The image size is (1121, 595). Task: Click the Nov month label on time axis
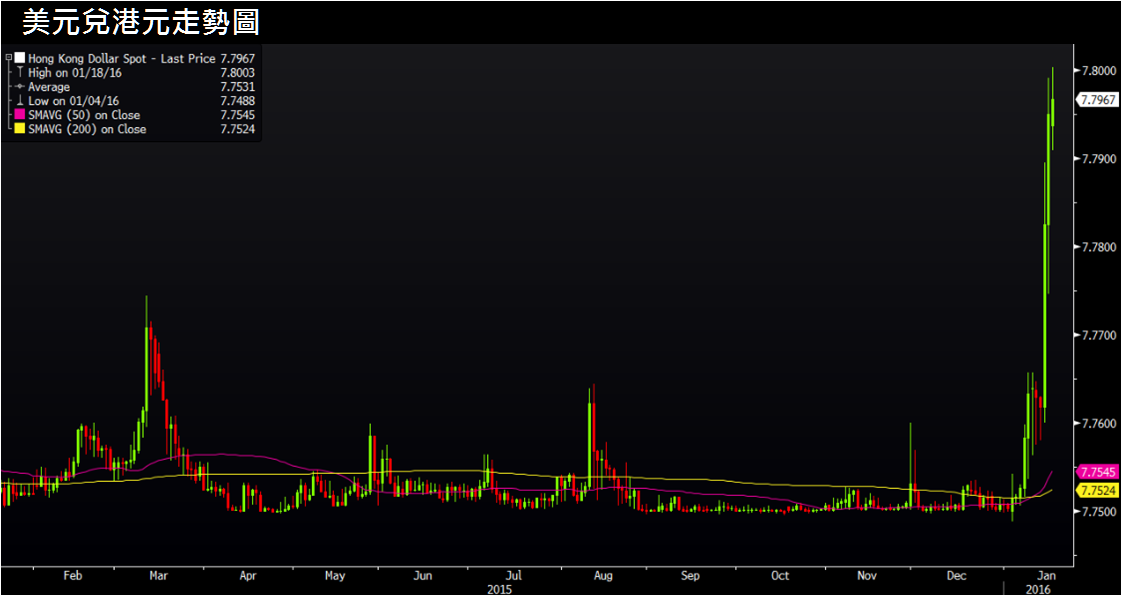(867, 576)
